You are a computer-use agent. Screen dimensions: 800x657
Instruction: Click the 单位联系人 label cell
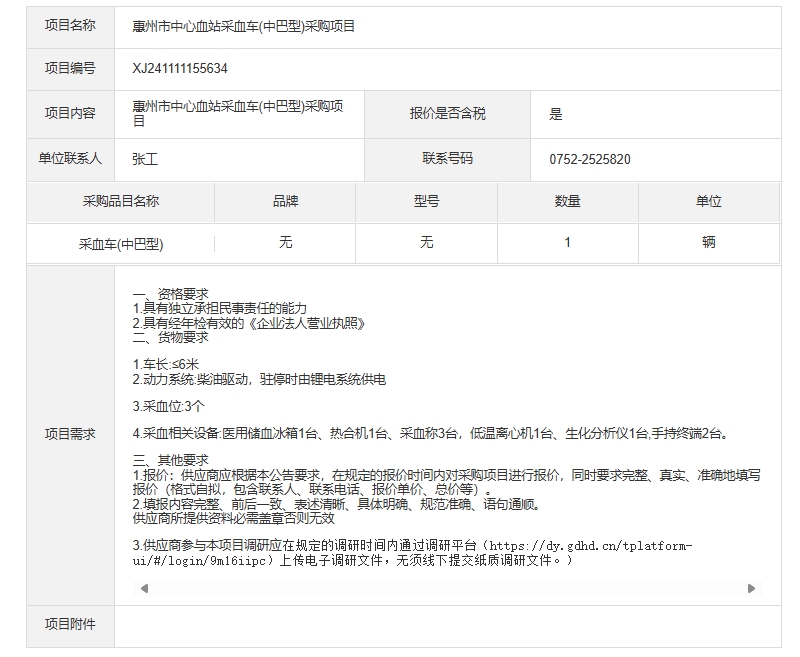coord(70,159)
